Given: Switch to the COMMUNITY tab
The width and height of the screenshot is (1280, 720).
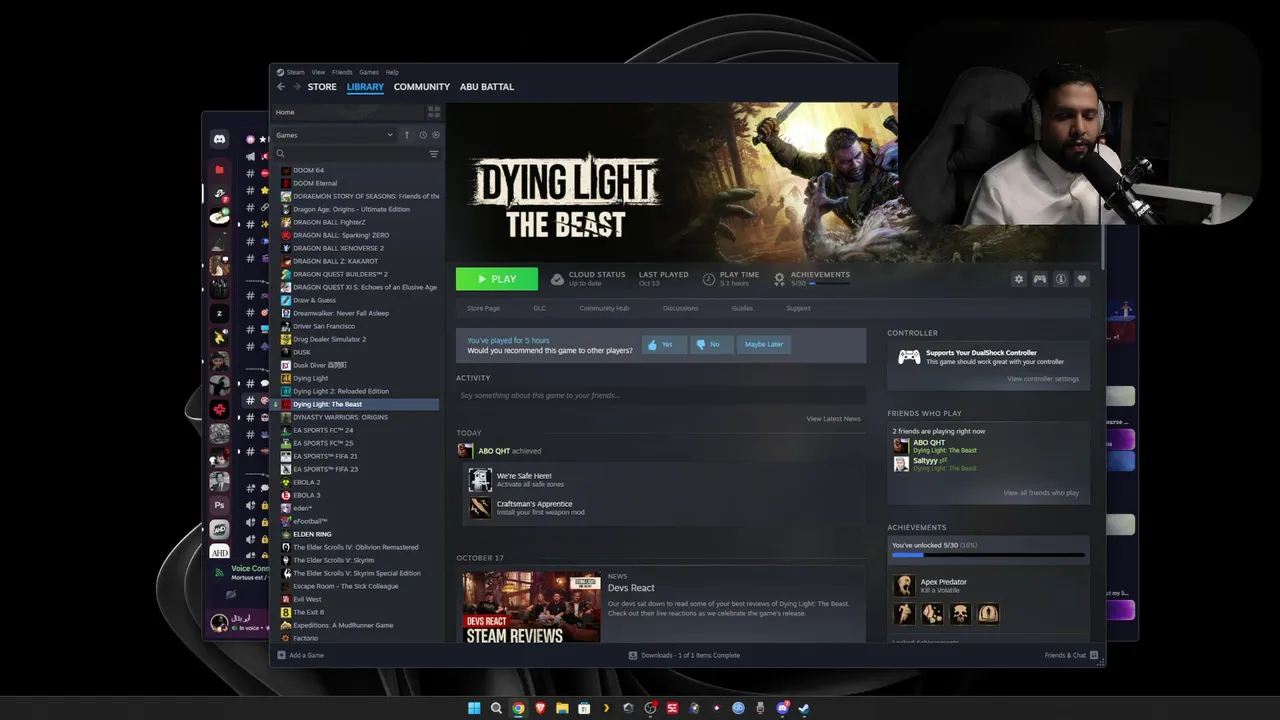Looking at the screenshot, I should pos(421,87).
